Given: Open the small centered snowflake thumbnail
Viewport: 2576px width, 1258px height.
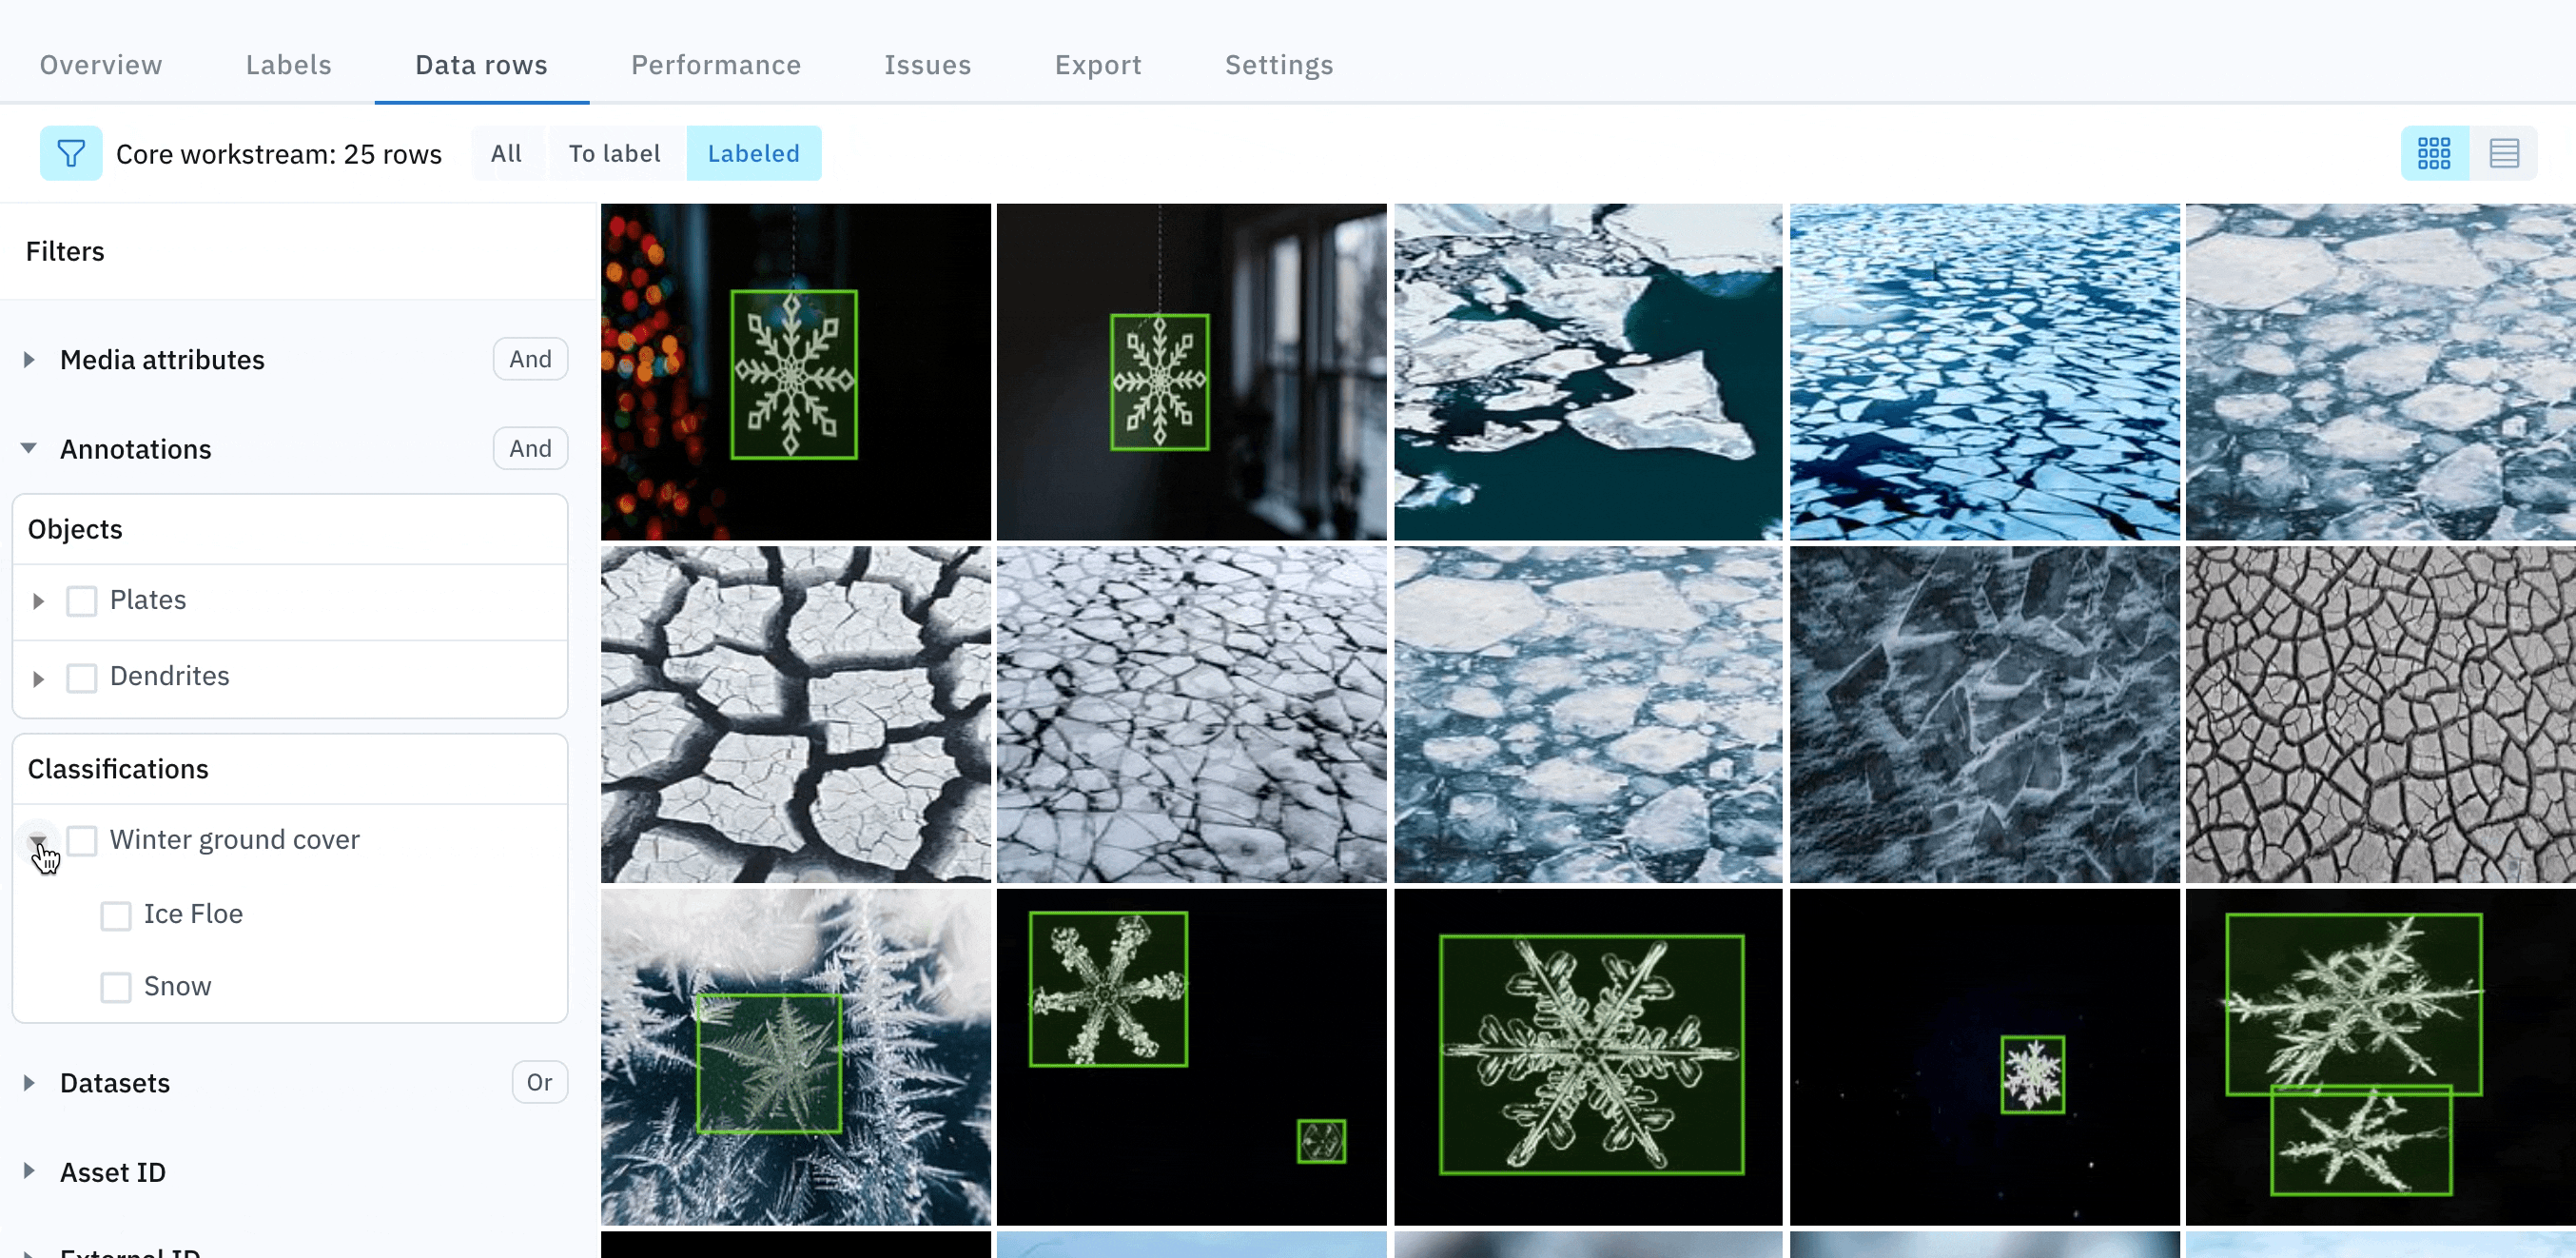Looking at the screenshot, I should pos(1985,1057).
